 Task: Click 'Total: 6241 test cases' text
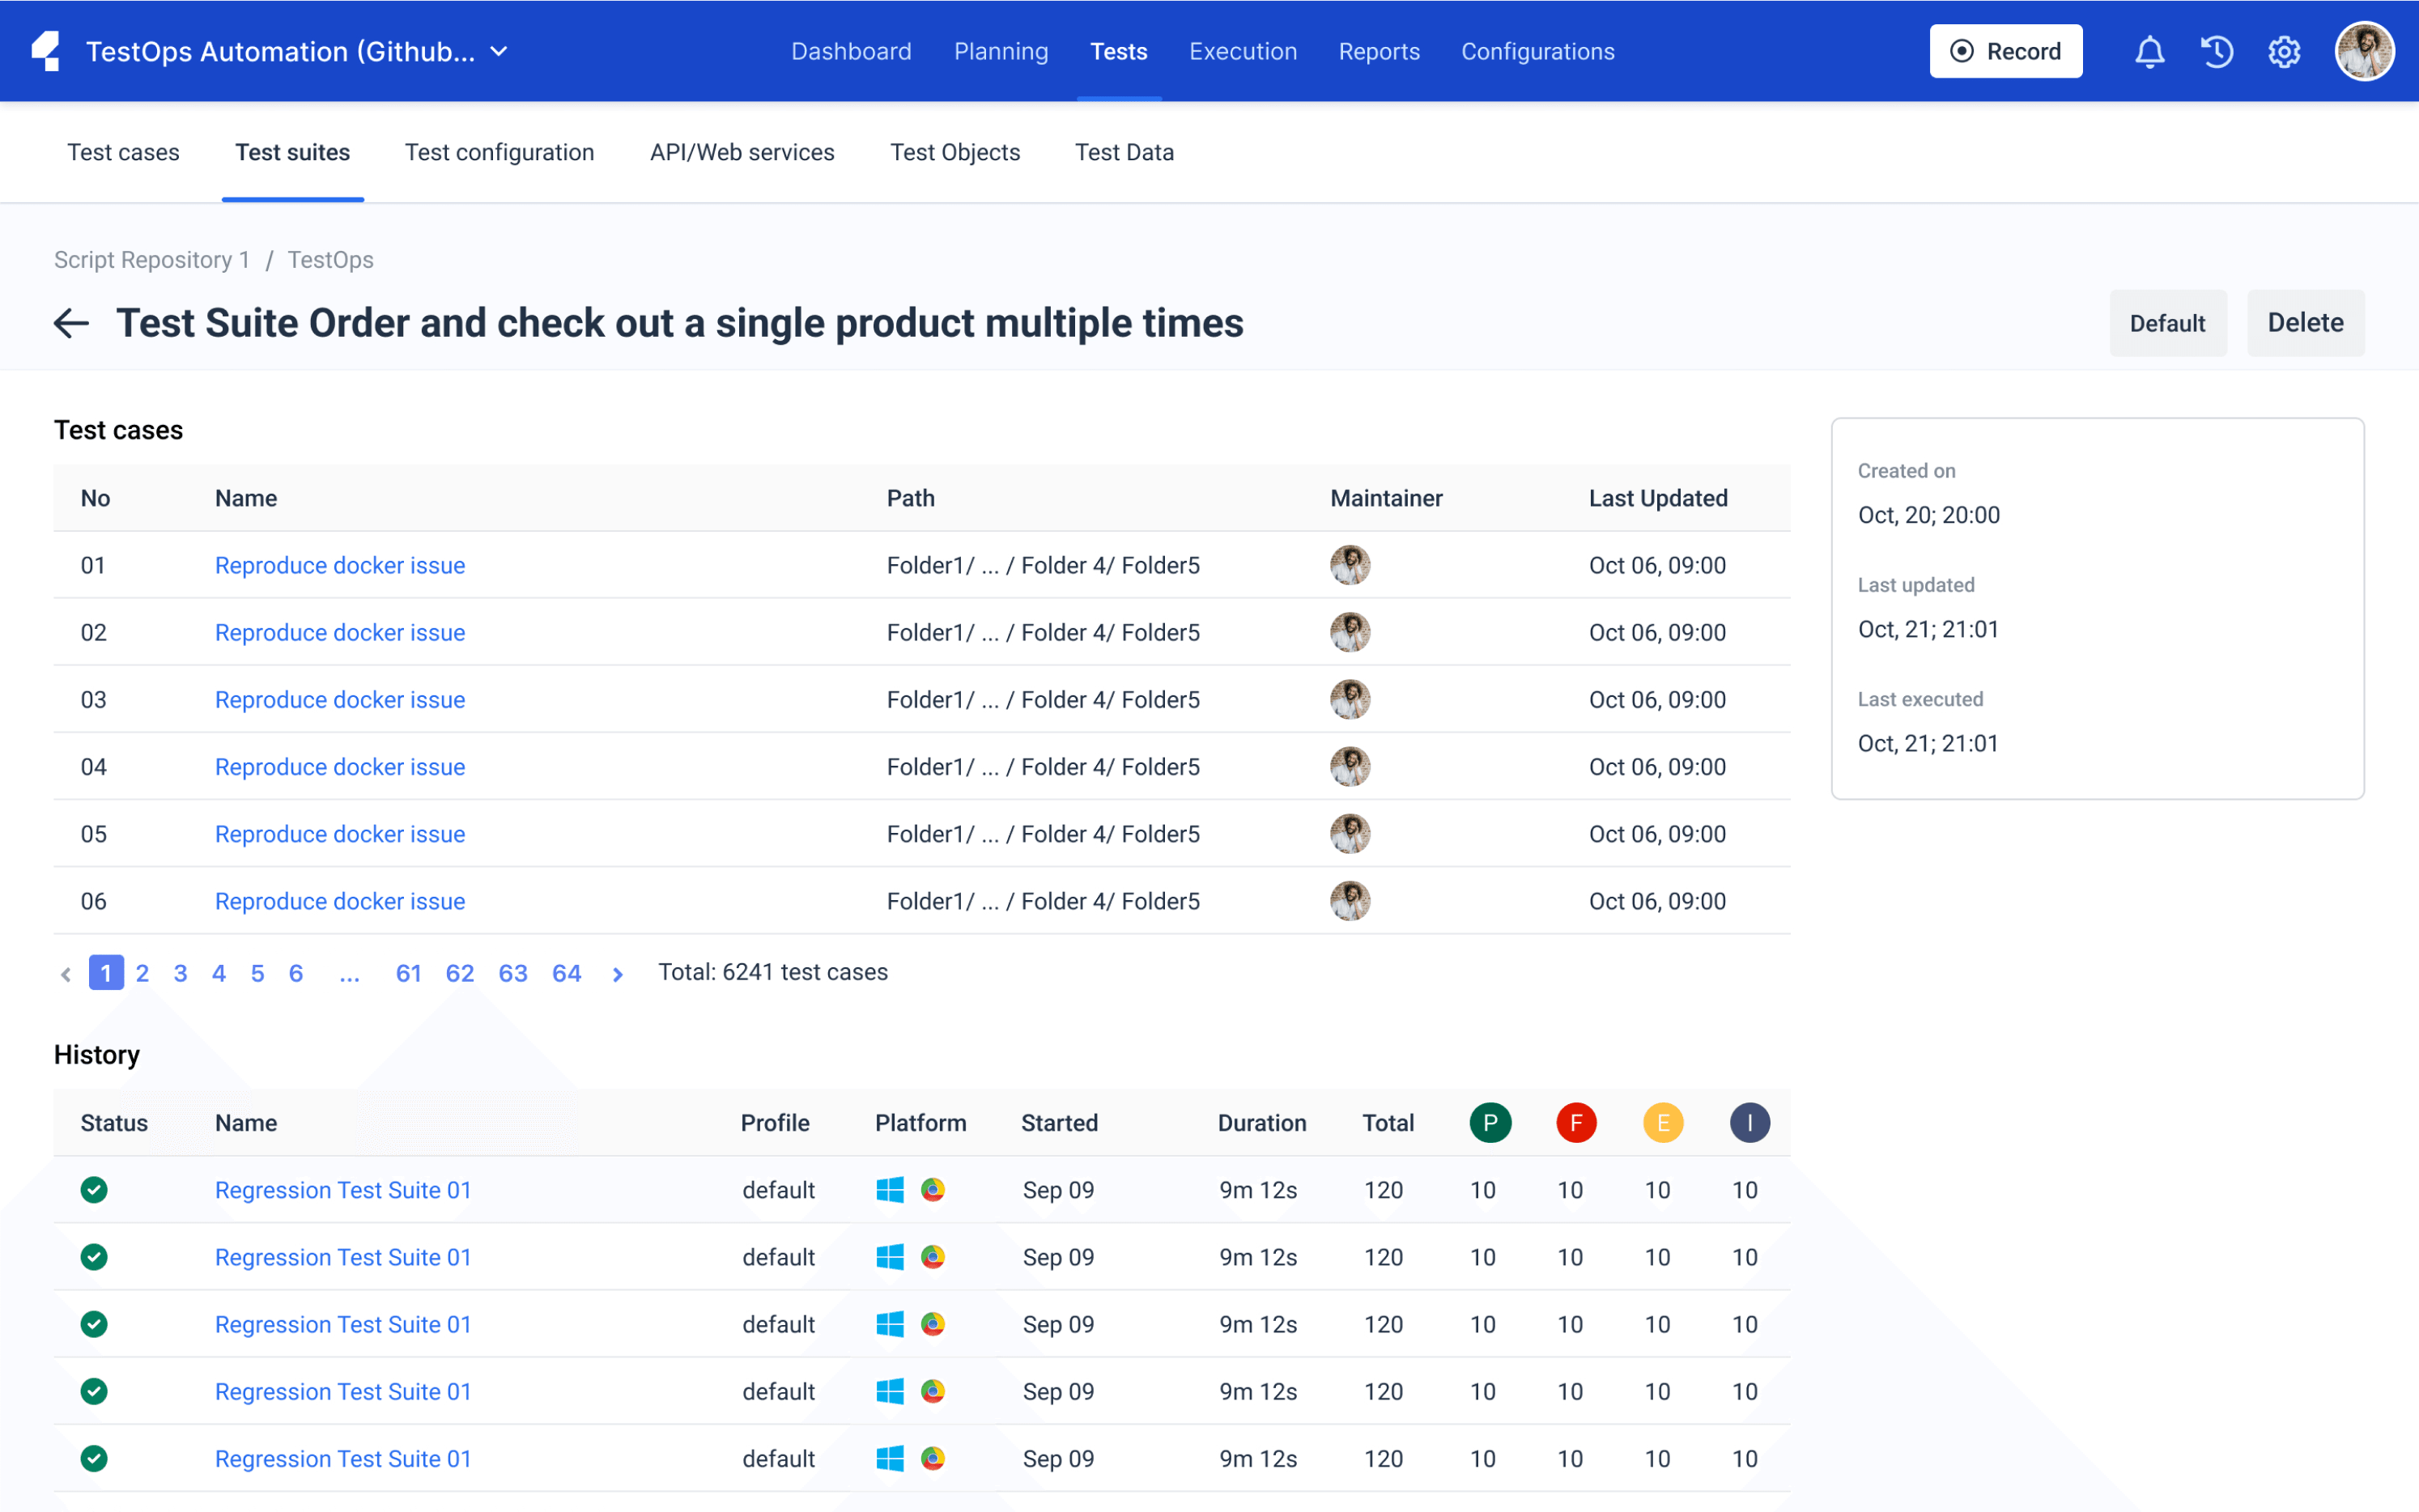pos(772,972)
